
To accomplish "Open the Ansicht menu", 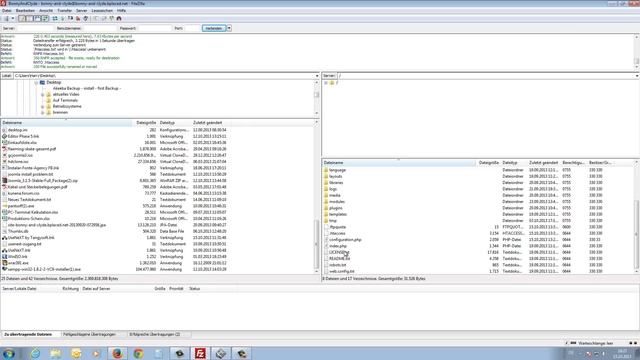I will 46,11.
